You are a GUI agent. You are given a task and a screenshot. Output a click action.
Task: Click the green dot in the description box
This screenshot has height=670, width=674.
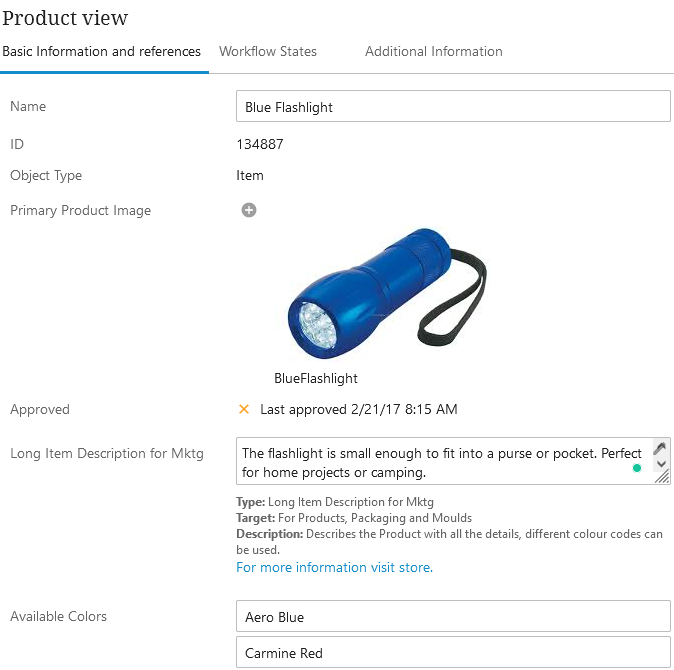[x=637, y=467]
